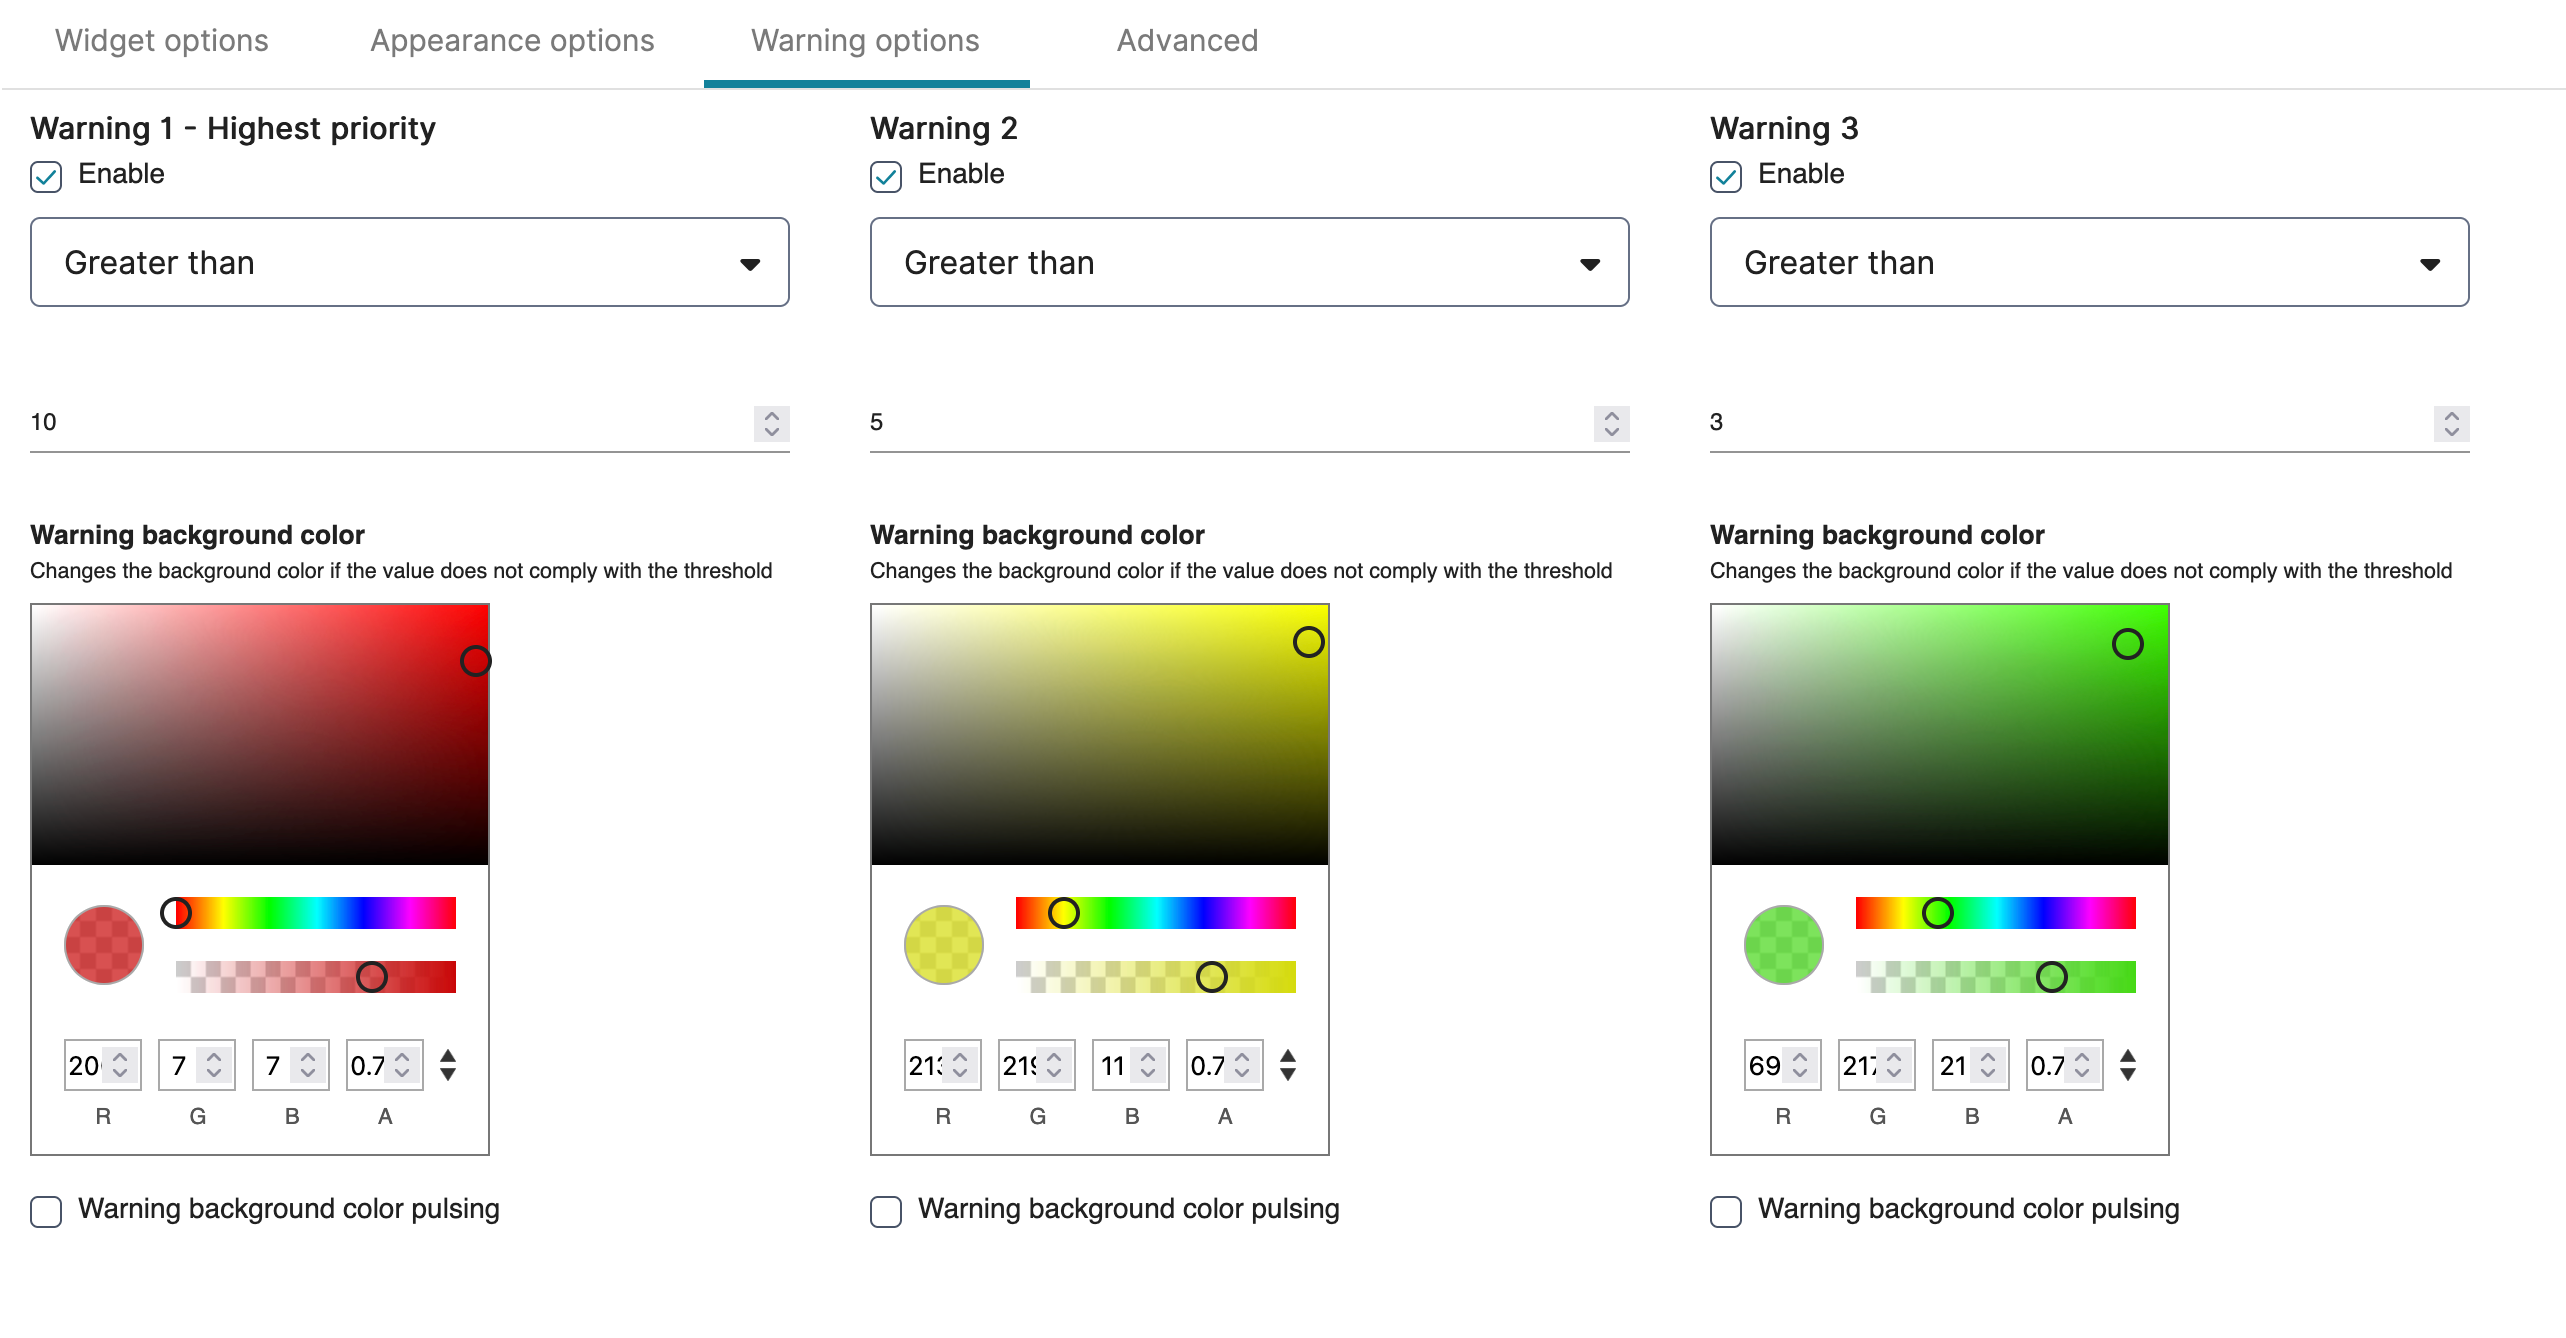Click the green circular color preview swatch

(x=1784, y=945)
